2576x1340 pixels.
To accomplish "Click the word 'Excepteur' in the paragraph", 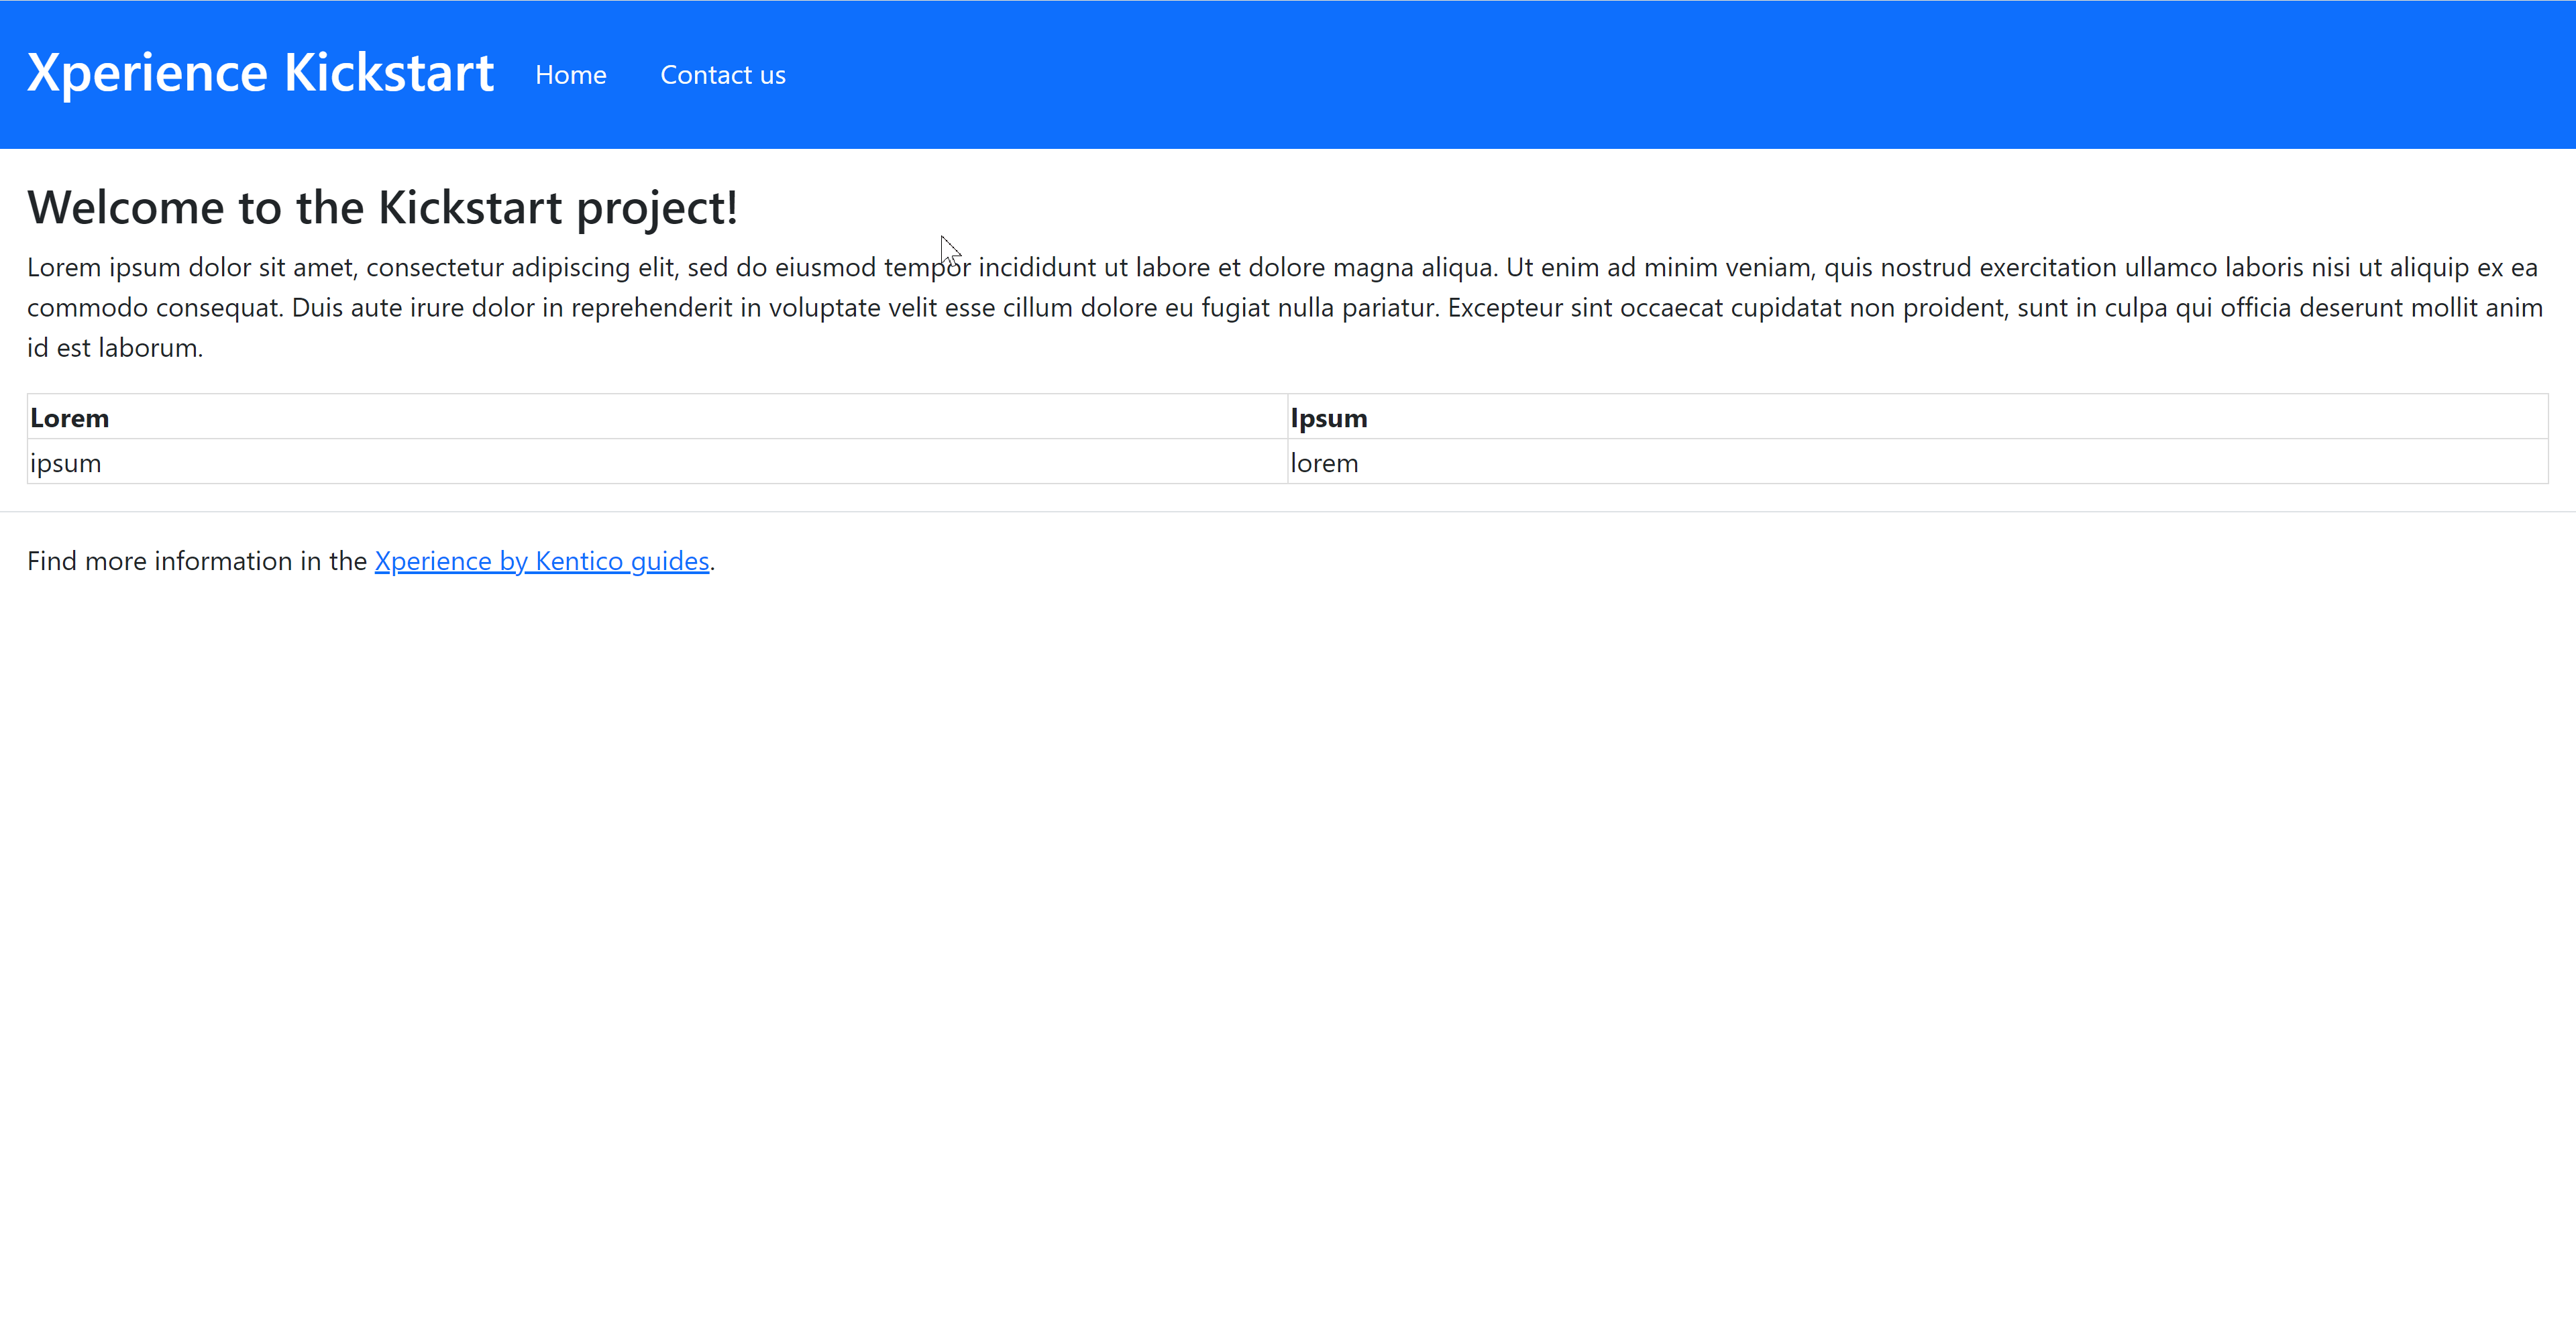I will point(1504,308).
